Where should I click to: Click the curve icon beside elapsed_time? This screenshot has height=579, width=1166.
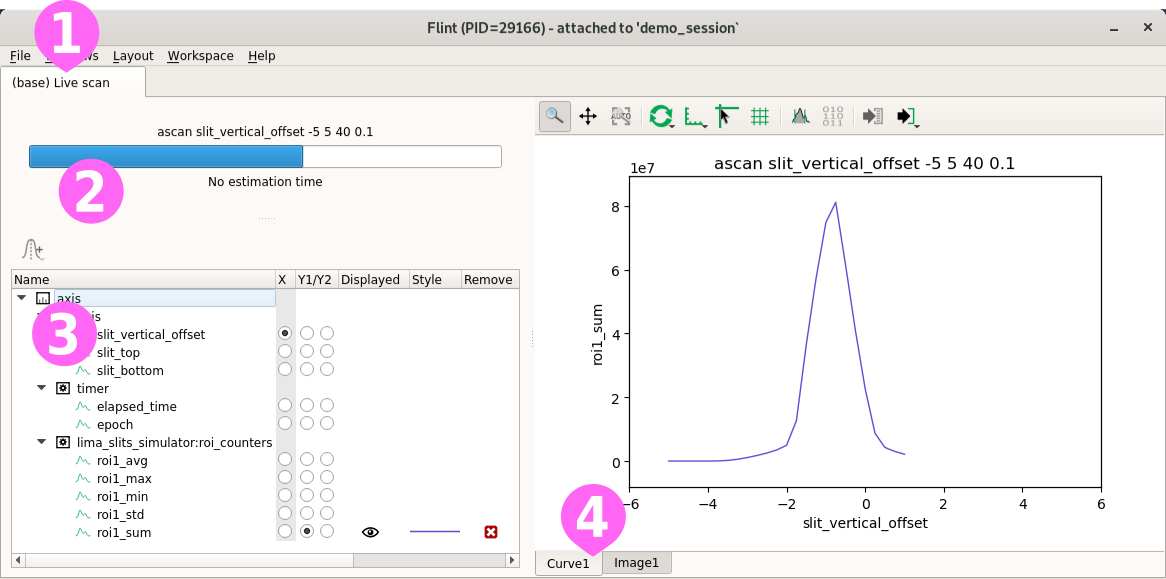[83, 407]
